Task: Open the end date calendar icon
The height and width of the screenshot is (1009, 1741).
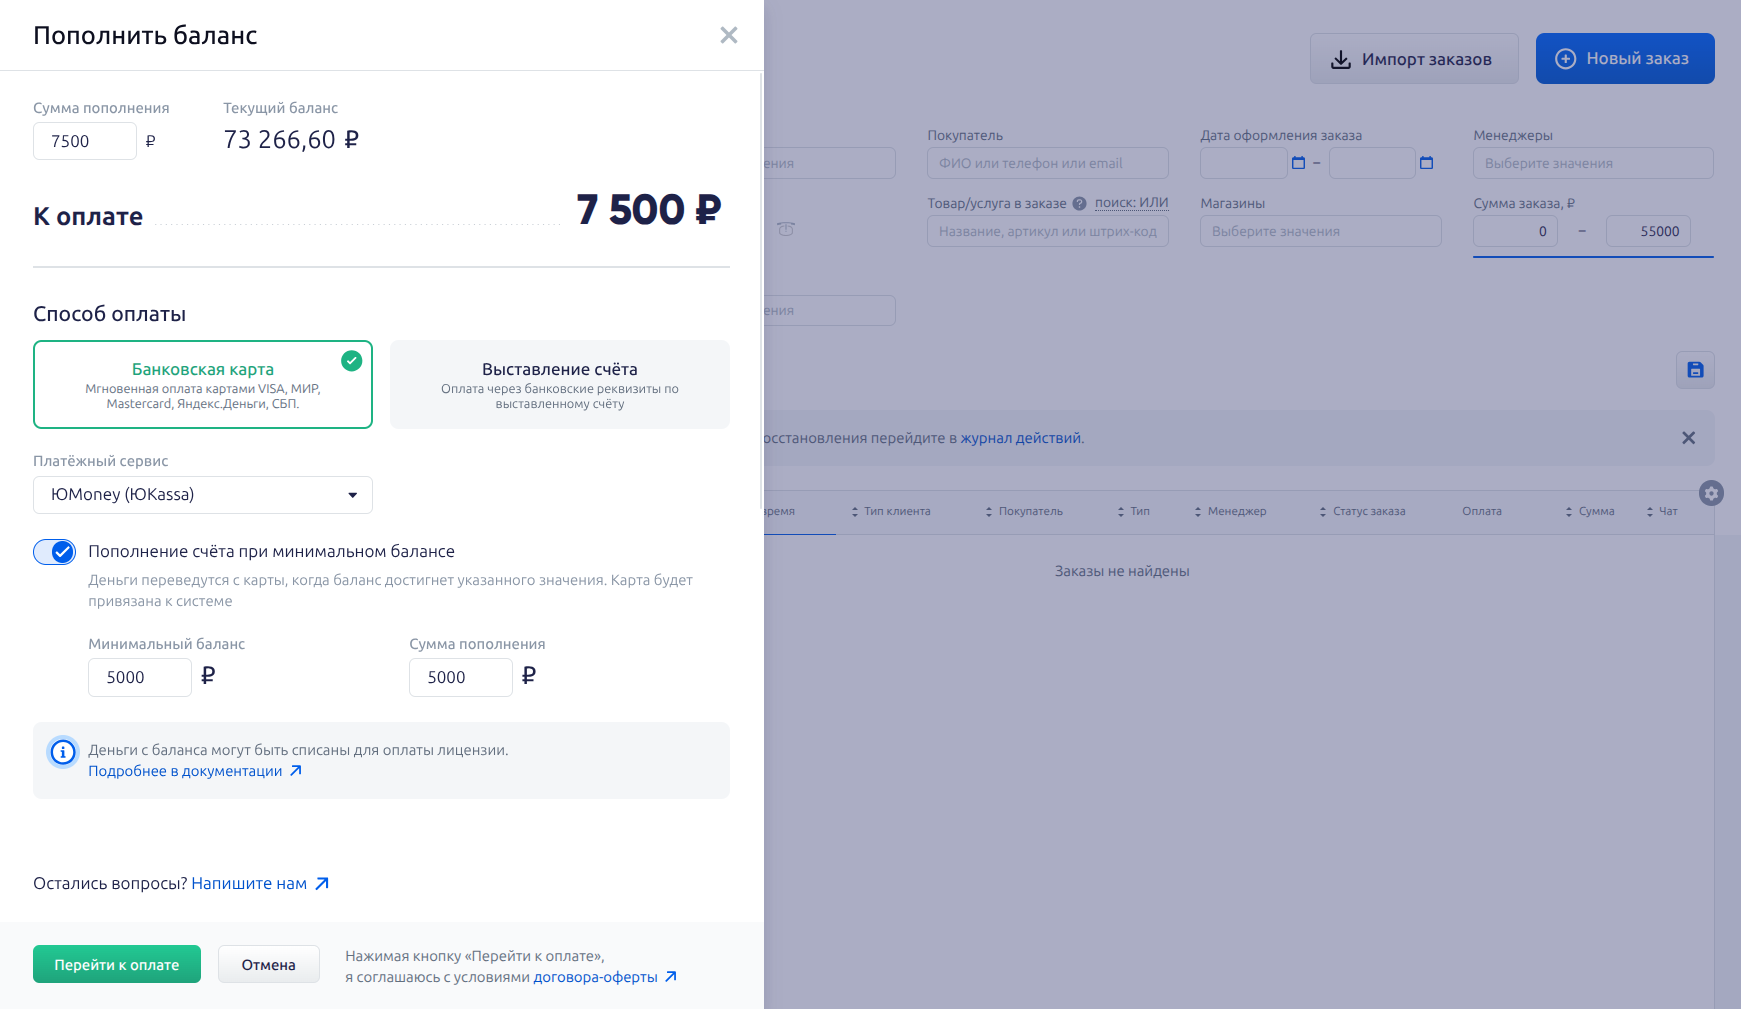Action: [1426, 163]
